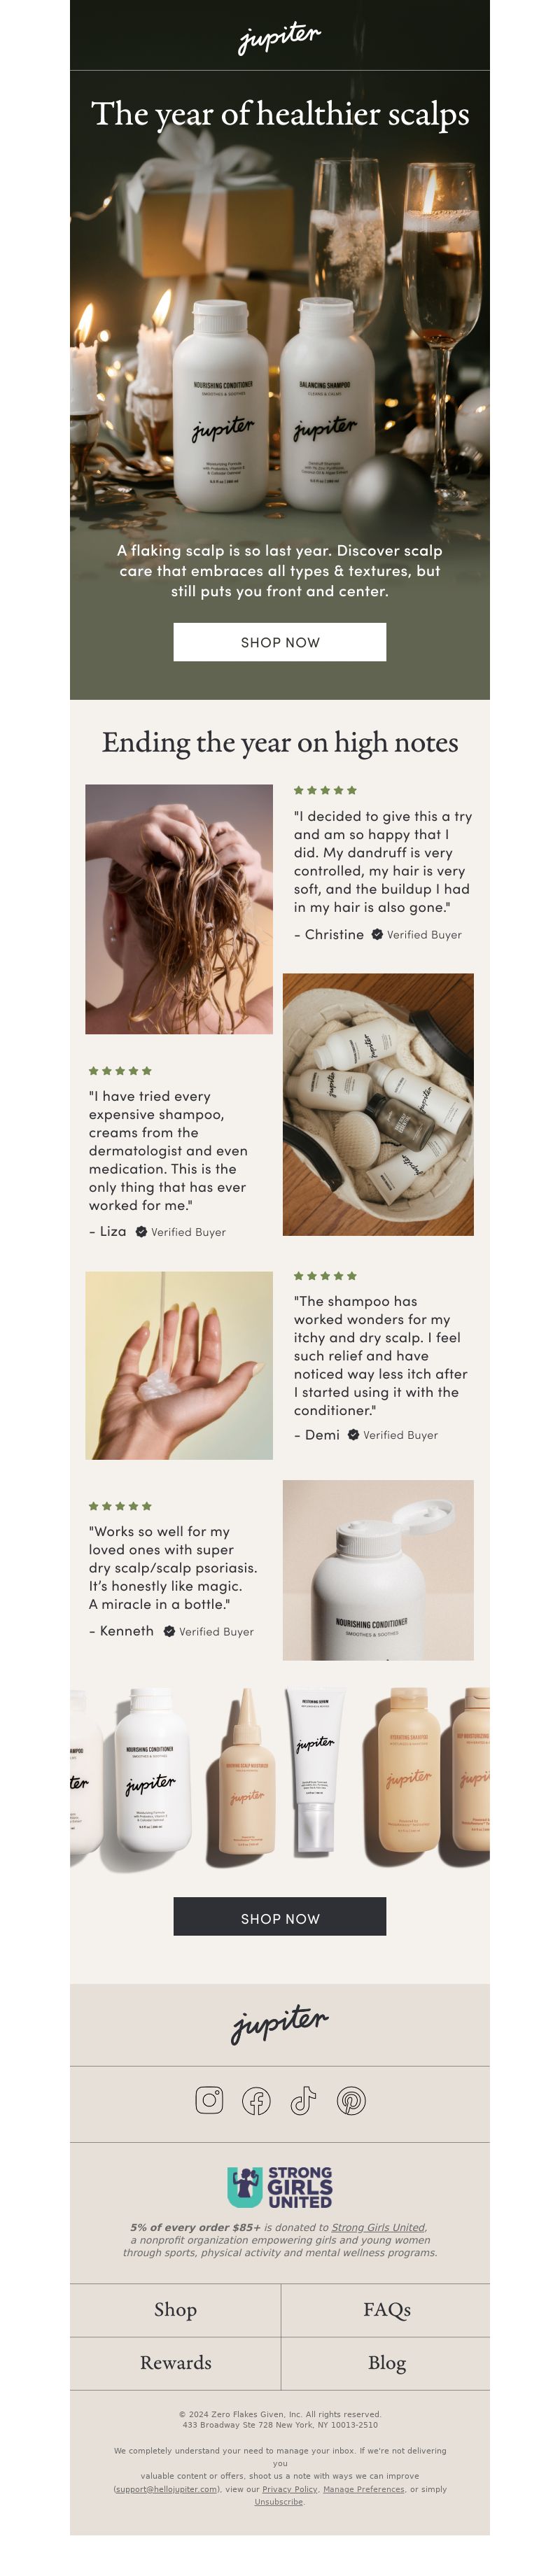Open the Pinterest icon in footer
This screenshot has height=2576, width=560.
351,2100
